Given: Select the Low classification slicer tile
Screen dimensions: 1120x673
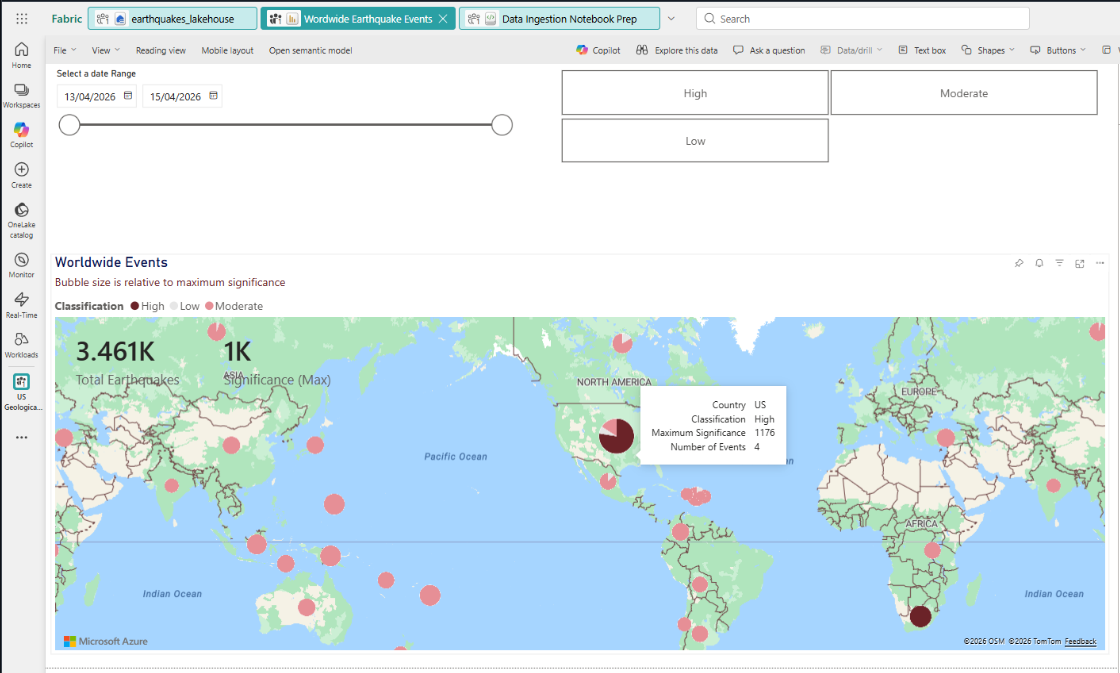Looking at the screenshot, I should coord(695,141).
